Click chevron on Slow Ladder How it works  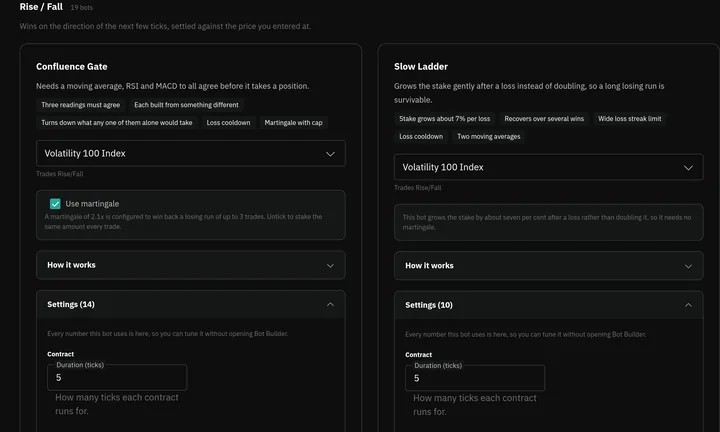point(688,266)
